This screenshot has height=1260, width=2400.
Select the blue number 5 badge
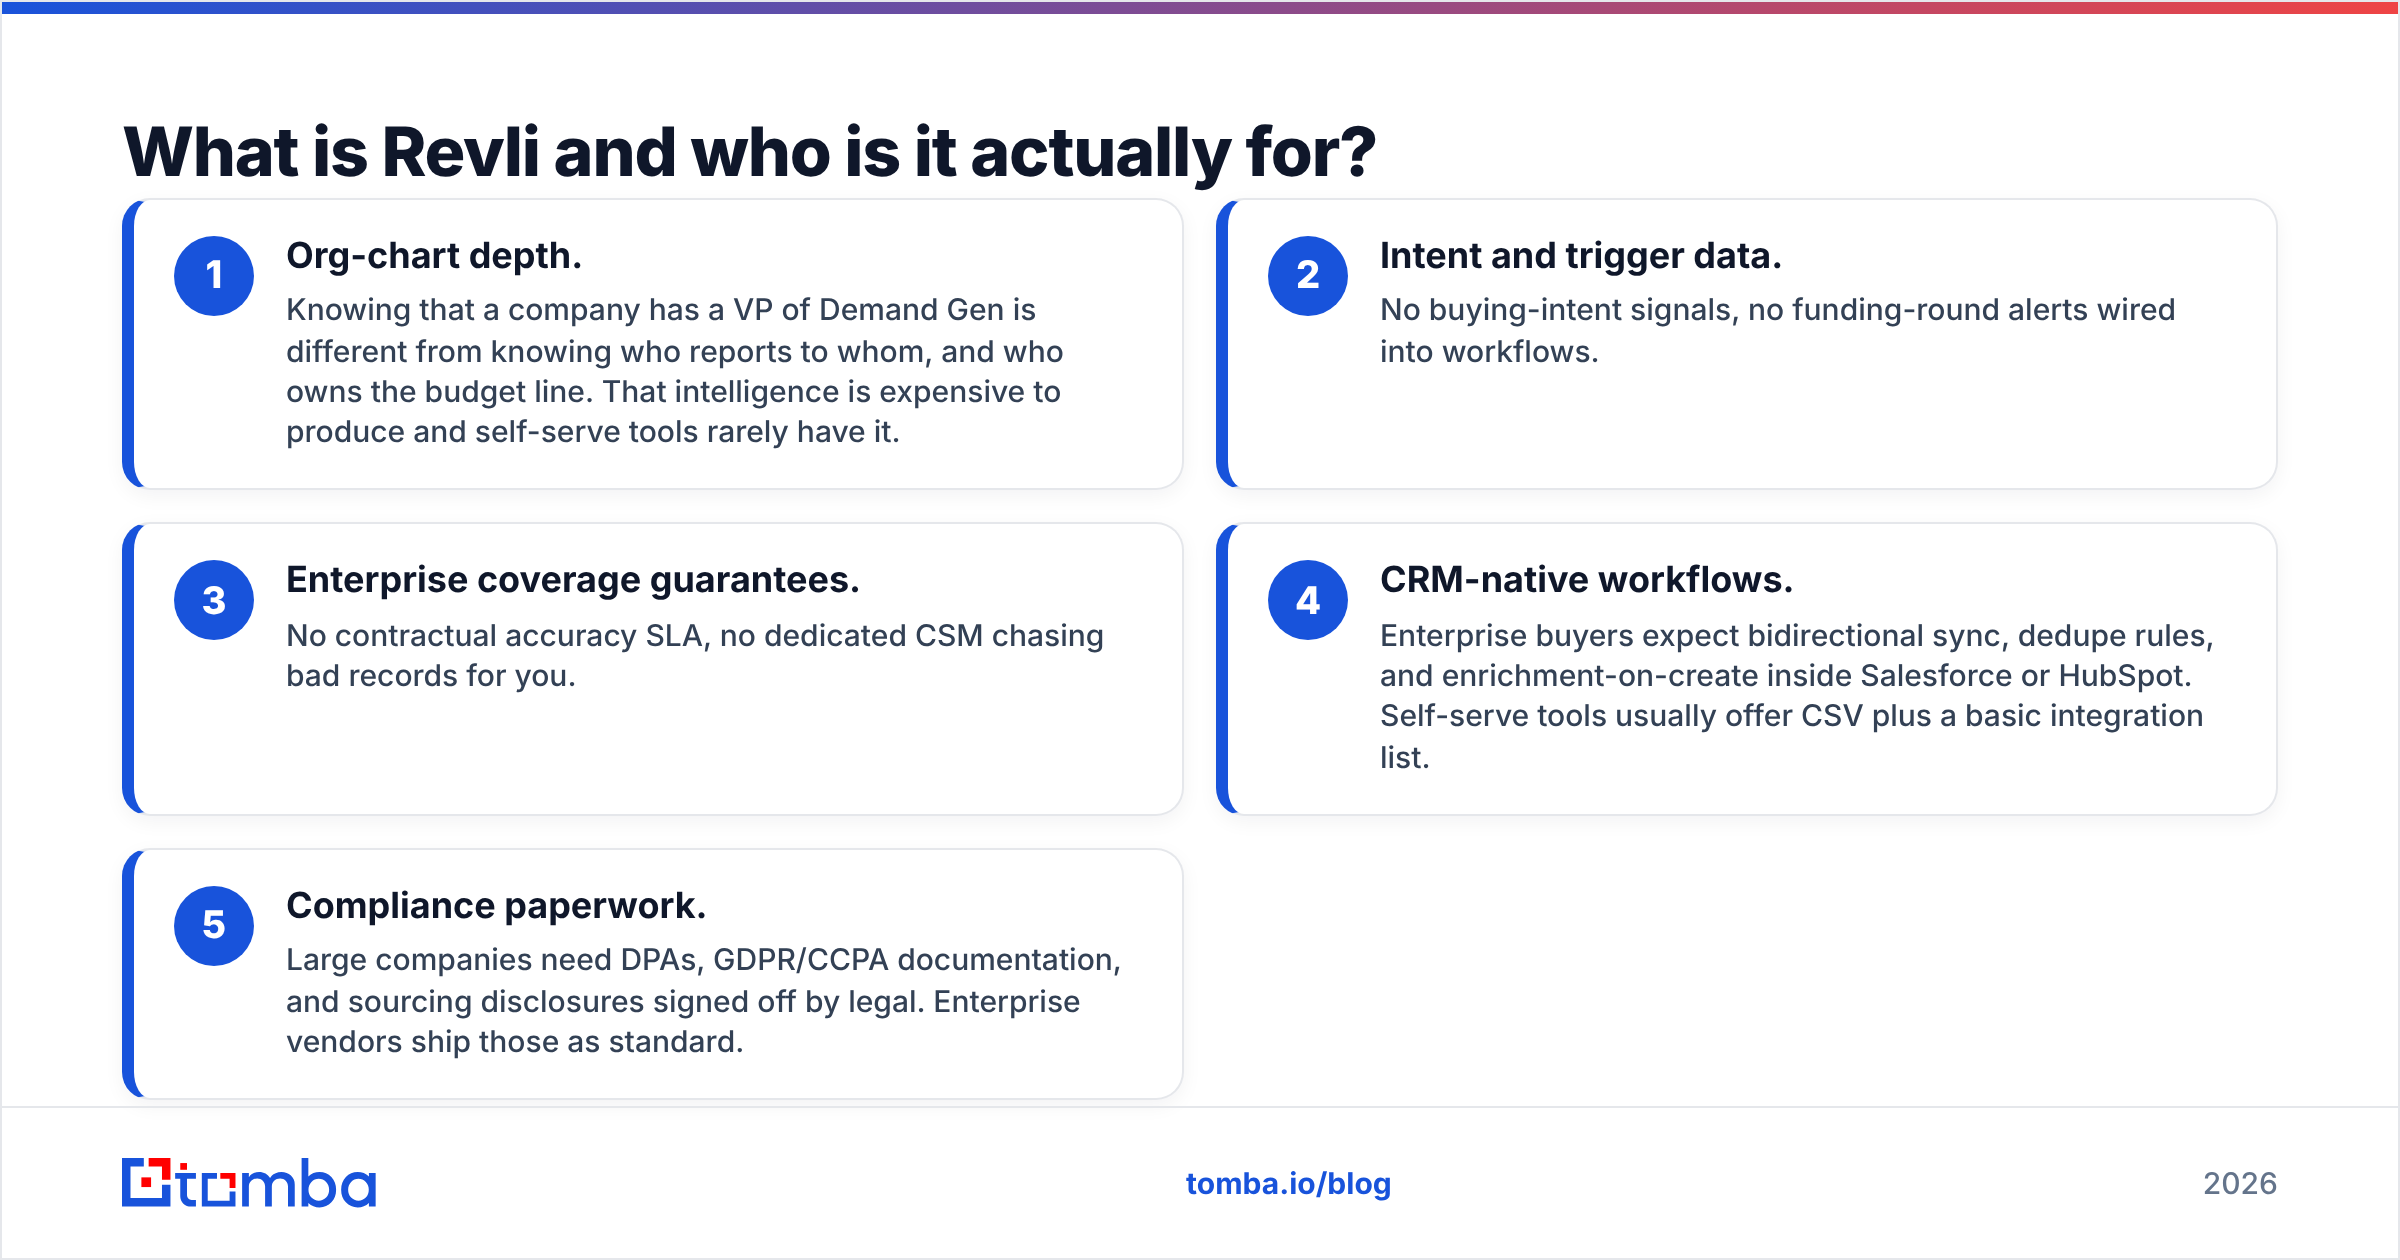[214, 926]
